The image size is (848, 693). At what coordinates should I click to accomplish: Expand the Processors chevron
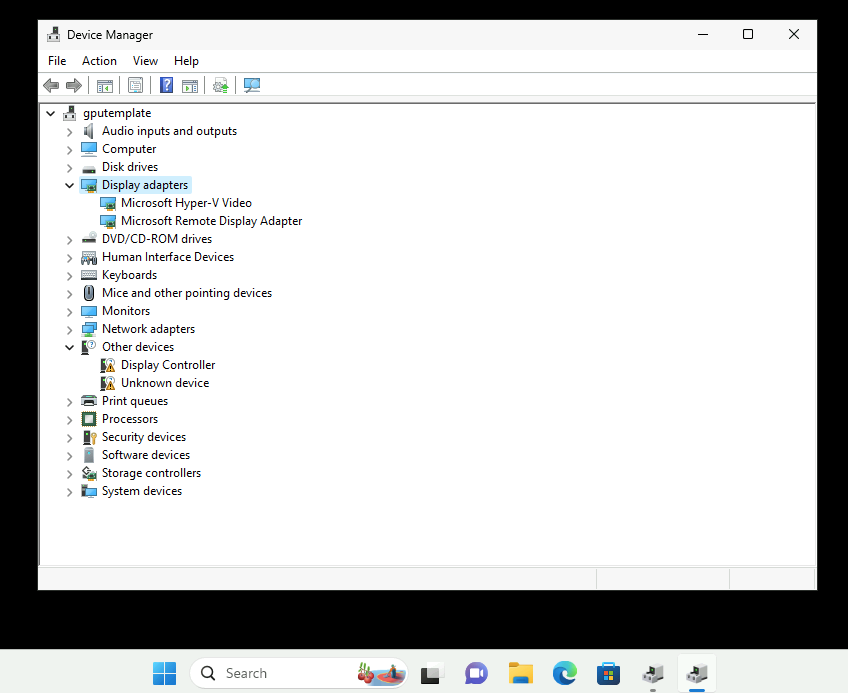(69, 420)
